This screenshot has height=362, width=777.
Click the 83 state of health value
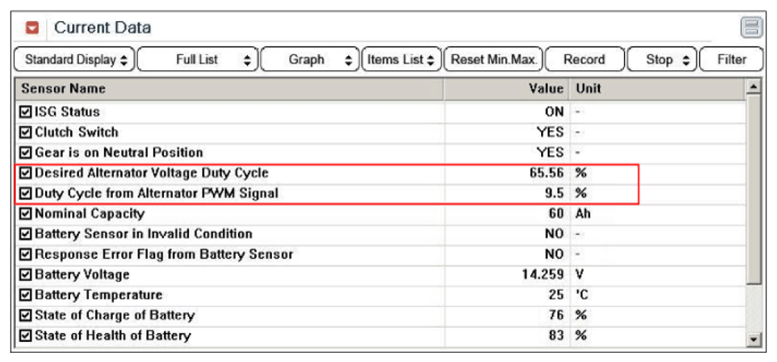tap(556, 336)
